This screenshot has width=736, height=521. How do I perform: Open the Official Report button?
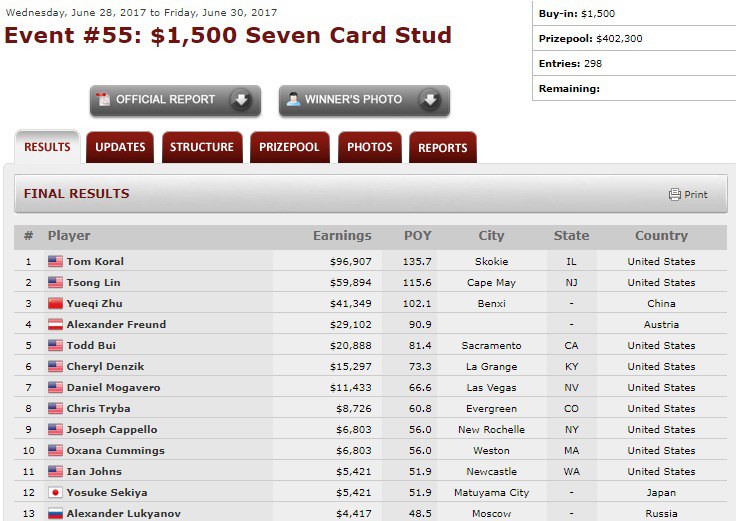(165, 100)
